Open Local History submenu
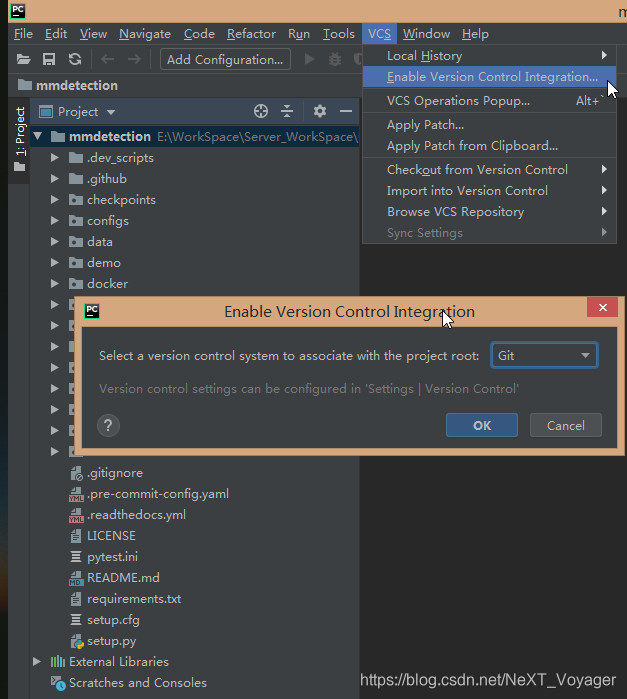627x699 pixels. pyautogui.click(x=489, y=56)
